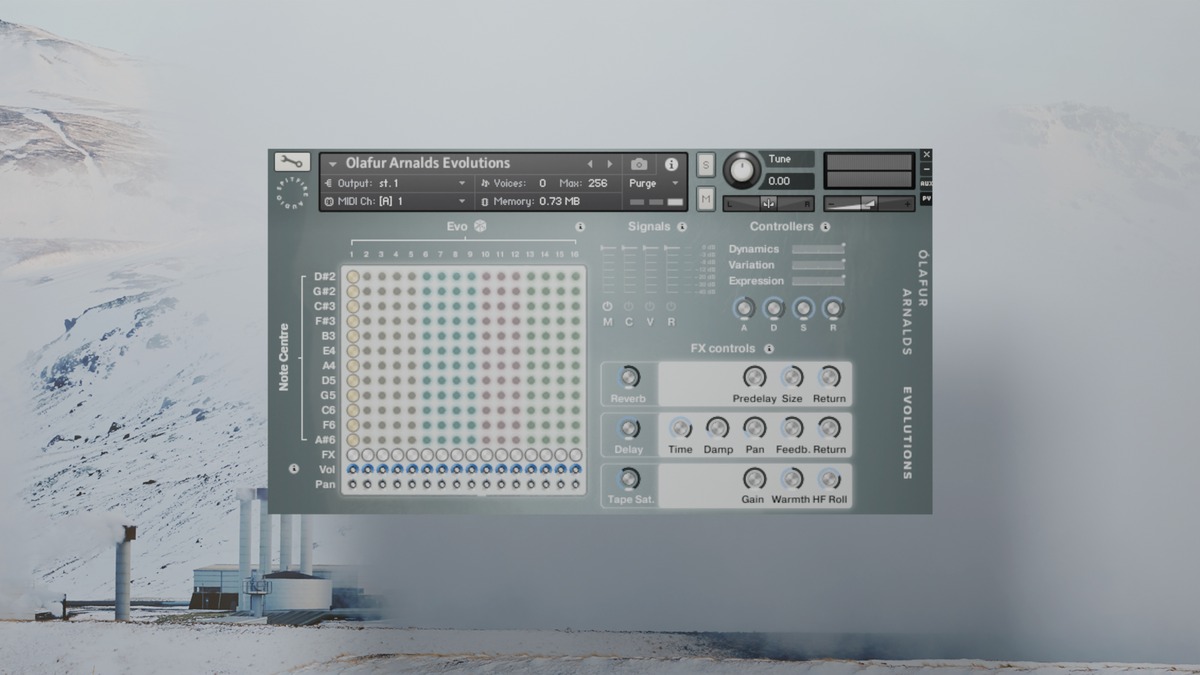Image resolution: width=1200 pixels, height=675 pixels.
Task: Click the Evo randomize dice icon
Action: [x=480, y=227]
